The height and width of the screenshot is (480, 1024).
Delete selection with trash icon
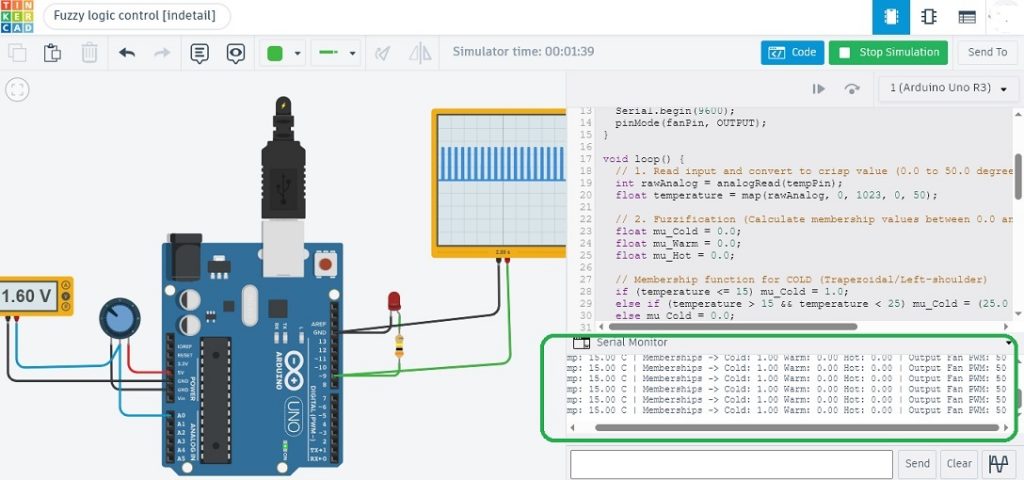pyautogui.click(x=89, y=53)
